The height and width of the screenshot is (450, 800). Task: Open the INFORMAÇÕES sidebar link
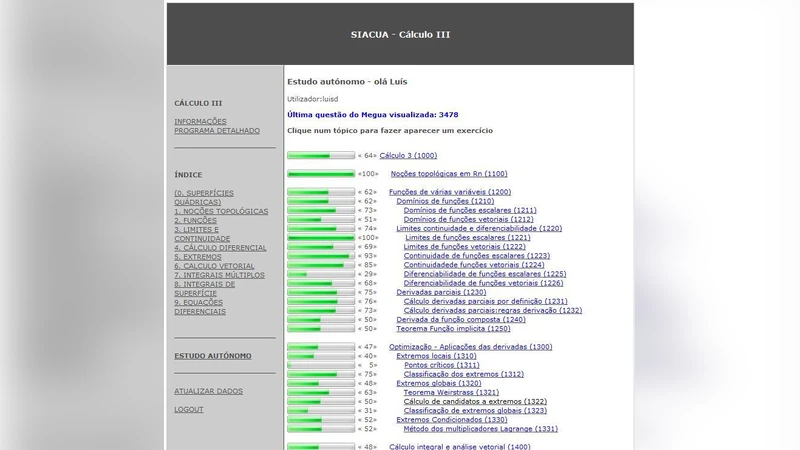pos(200,122)
